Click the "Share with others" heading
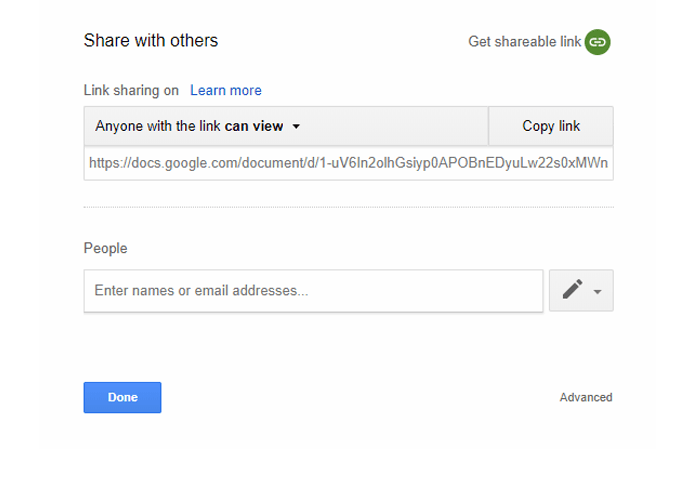Image resolution: width=680 pixels, height=480 pixels. 151,41
